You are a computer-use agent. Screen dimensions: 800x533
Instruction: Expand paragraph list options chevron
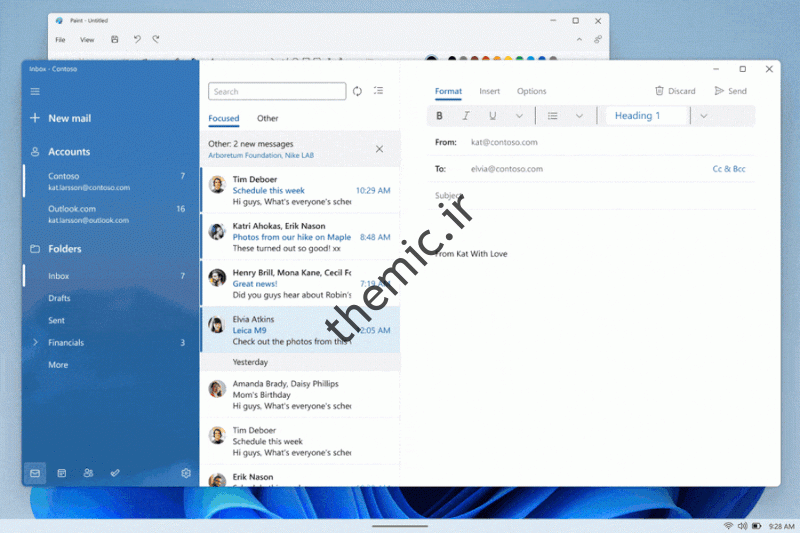(x=579, y=116)
